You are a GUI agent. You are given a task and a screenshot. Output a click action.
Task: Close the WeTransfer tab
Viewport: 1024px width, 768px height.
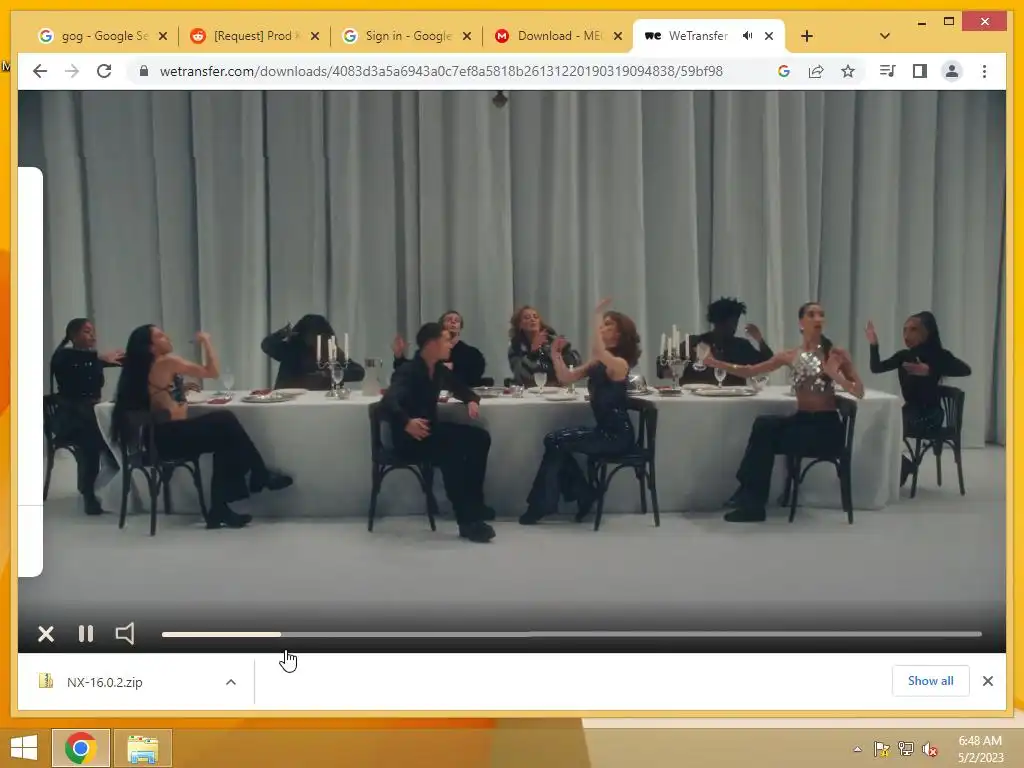coord(769,36)
